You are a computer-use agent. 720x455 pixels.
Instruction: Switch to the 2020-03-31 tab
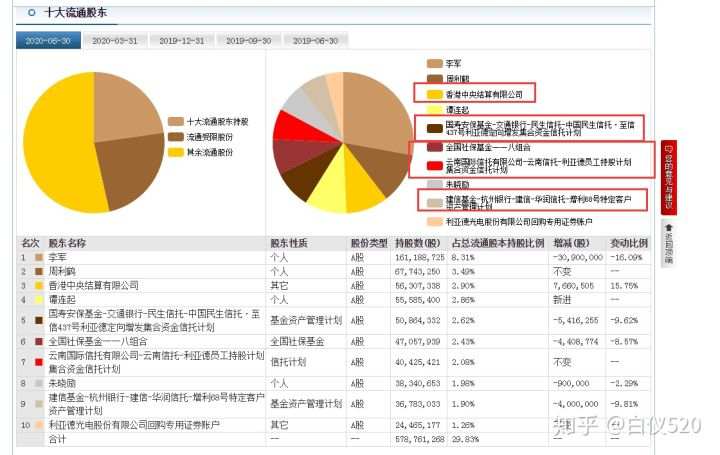click(x=115, y=41)
